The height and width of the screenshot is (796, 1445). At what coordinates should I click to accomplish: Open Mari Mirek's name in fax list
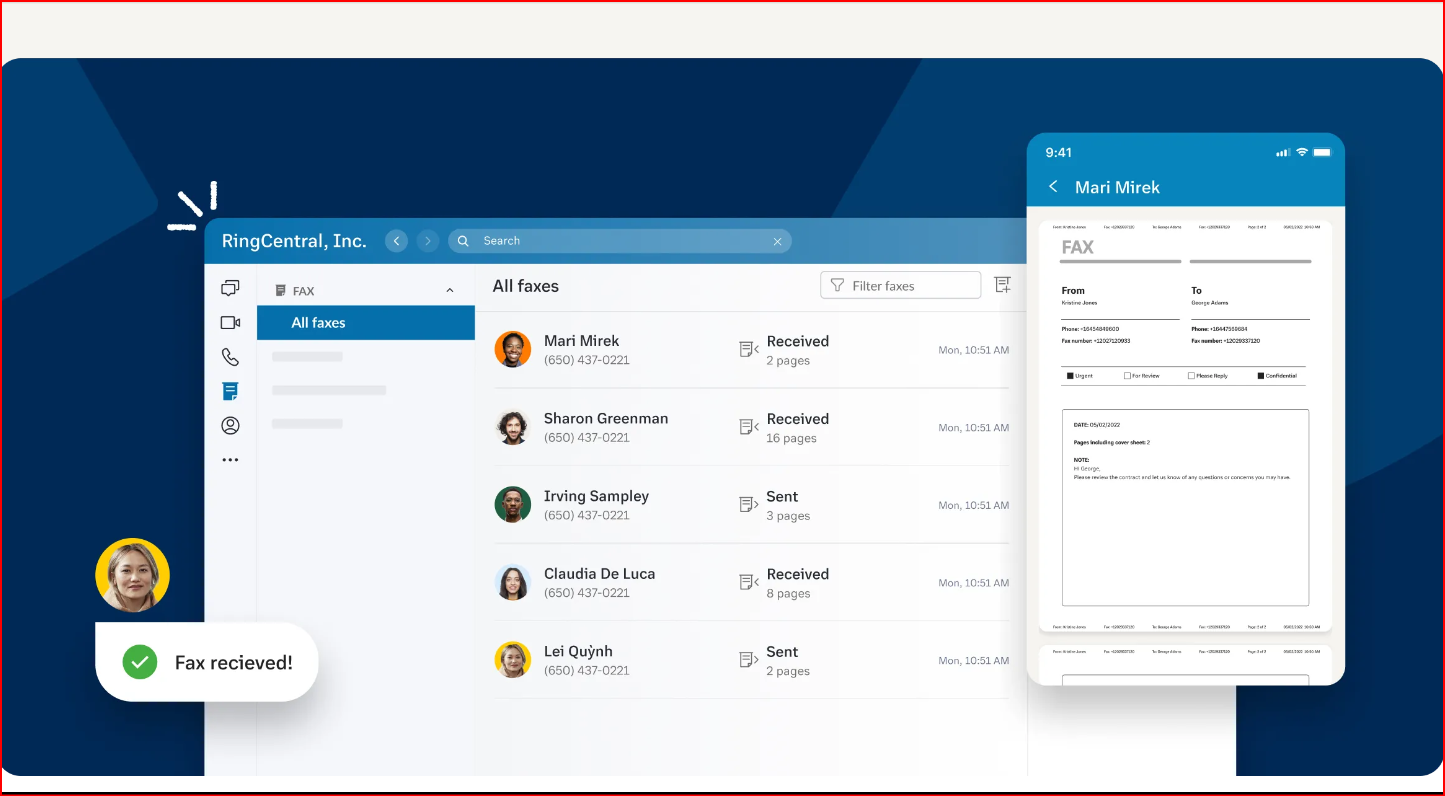pyautogui.click(x=581, y=341)
